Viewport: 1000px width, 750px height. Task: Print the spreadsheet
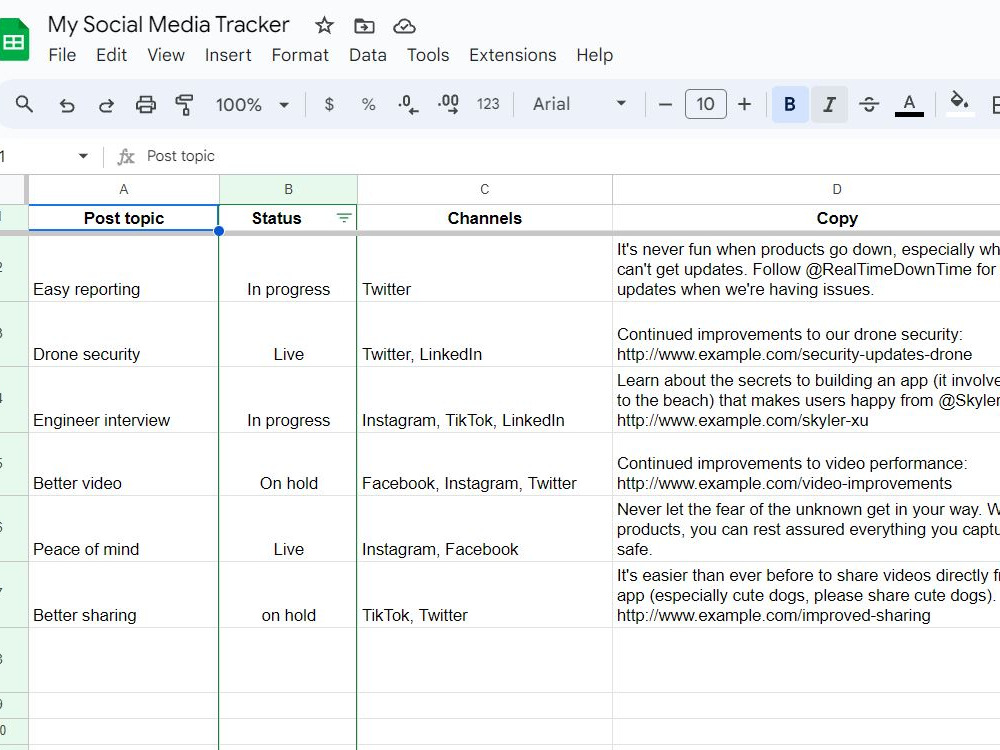[x=145, y=104]
